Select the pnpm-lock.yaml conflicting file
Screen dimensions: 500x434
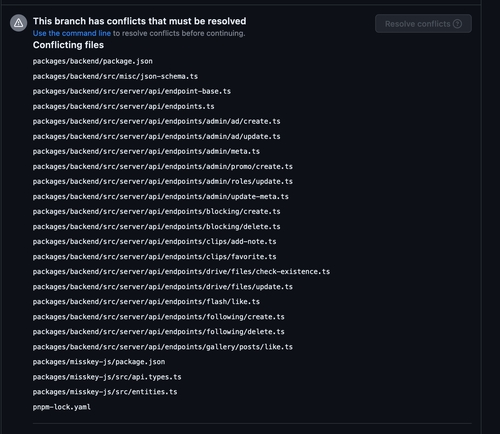pos(62,407)
